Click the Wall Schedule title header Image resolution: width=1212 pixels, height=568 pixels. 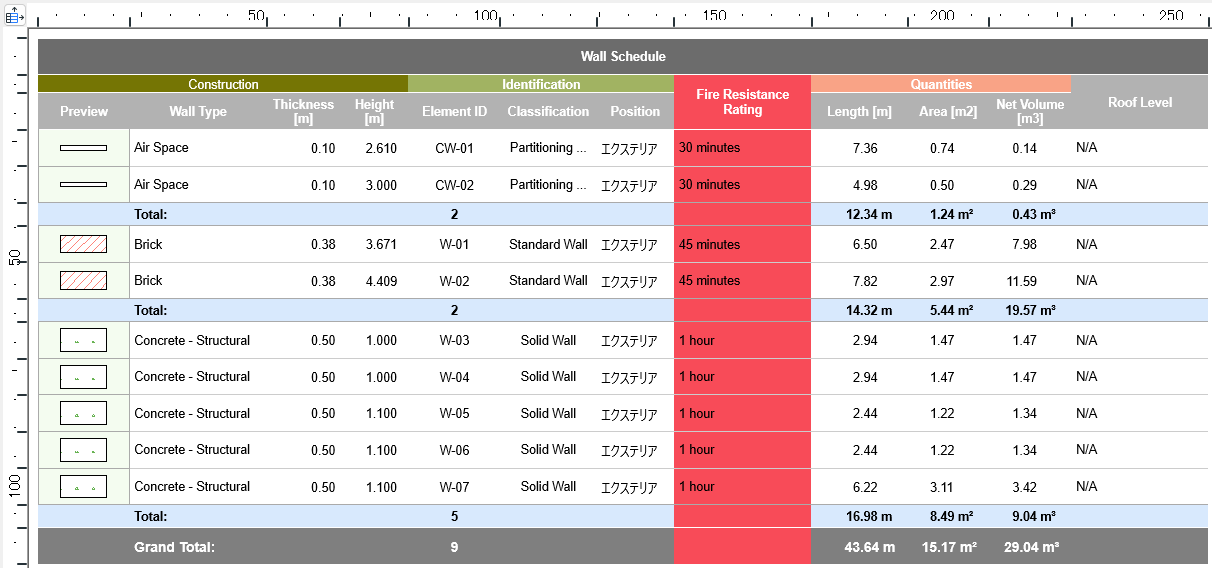point(623,57)
